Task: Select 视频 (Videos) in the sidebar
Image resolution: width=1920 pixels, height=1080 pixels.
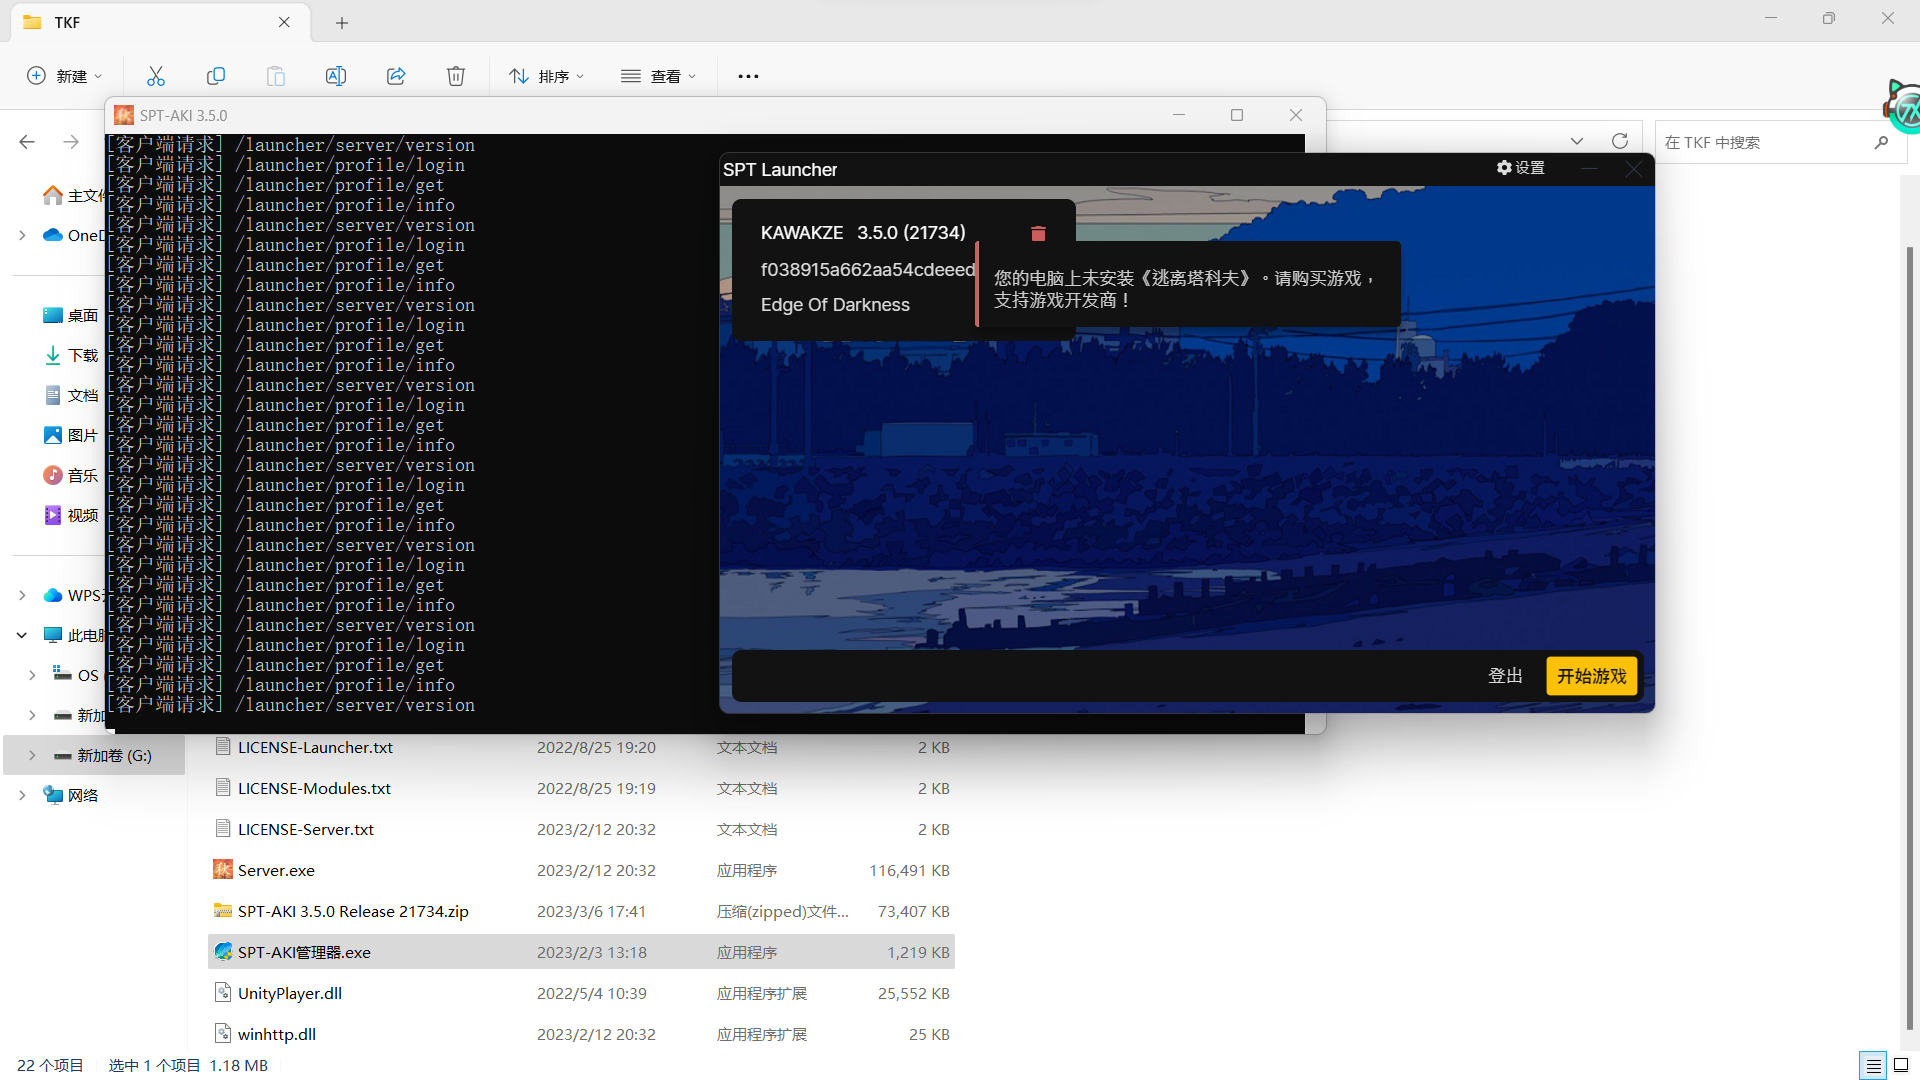Action: [x=70, y=515]
